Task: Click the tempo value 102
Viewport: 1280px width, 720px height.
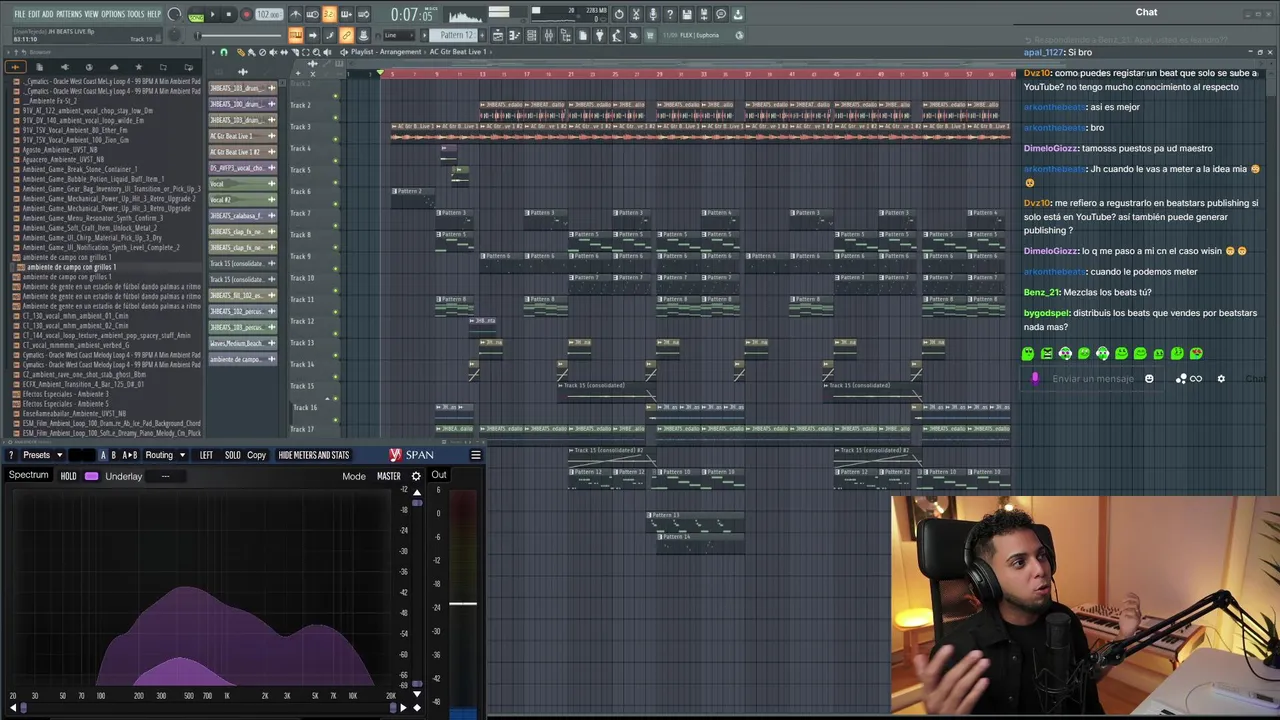Action: tap(269, 15)
